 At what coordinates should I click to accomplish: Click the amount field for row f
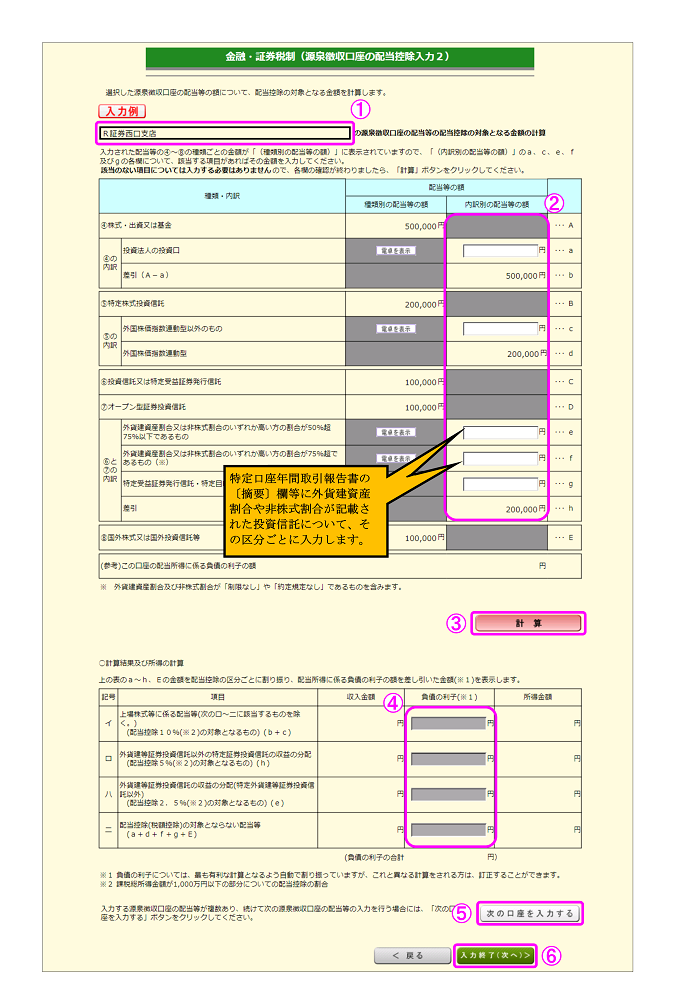500,458
